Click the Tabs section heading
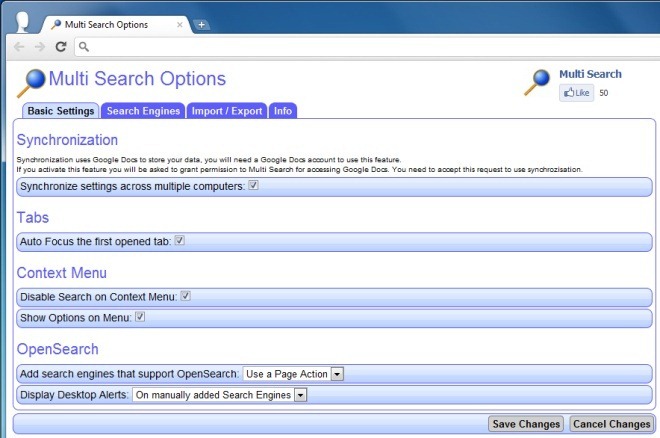The image size is (660, 438). (x=33, y=217)
